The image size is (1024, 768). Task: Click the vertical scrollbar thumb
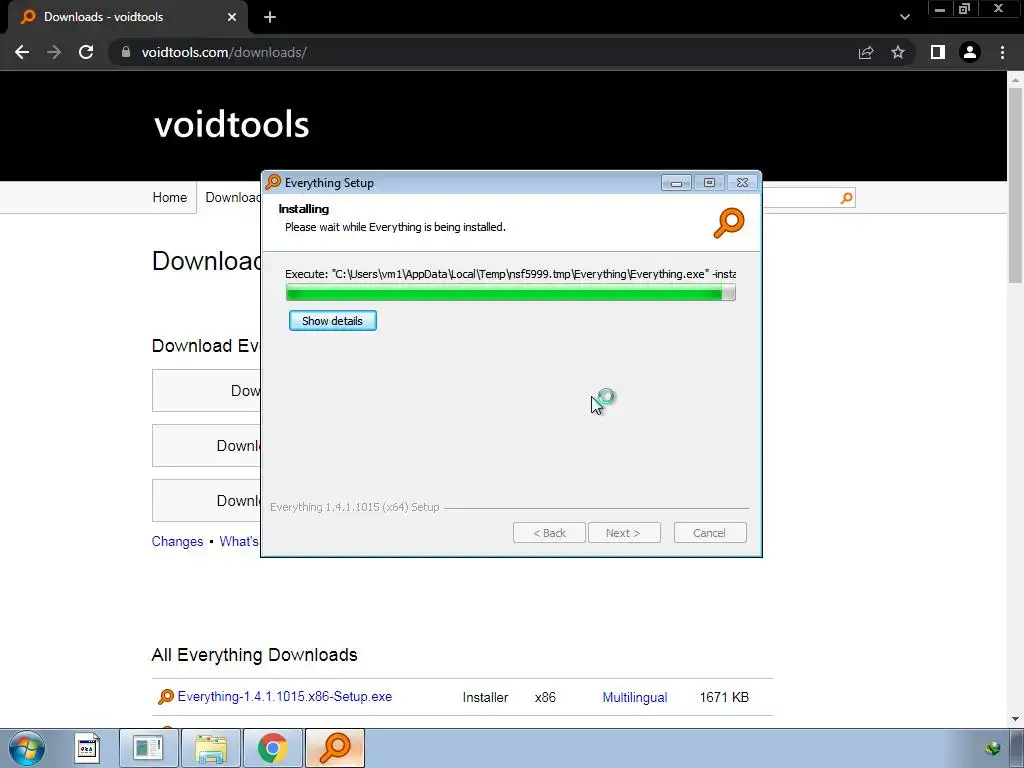(x=1015, y=186)
